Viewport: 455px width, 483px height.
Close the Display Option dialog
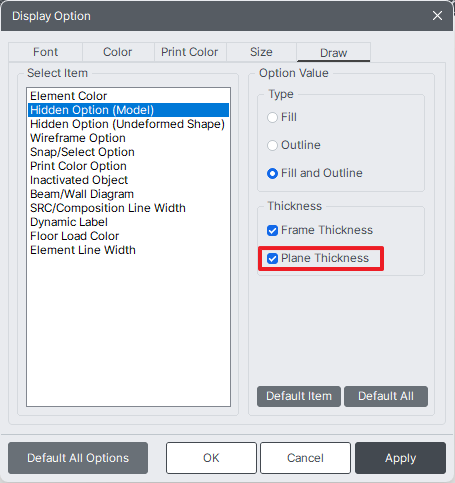437,16
